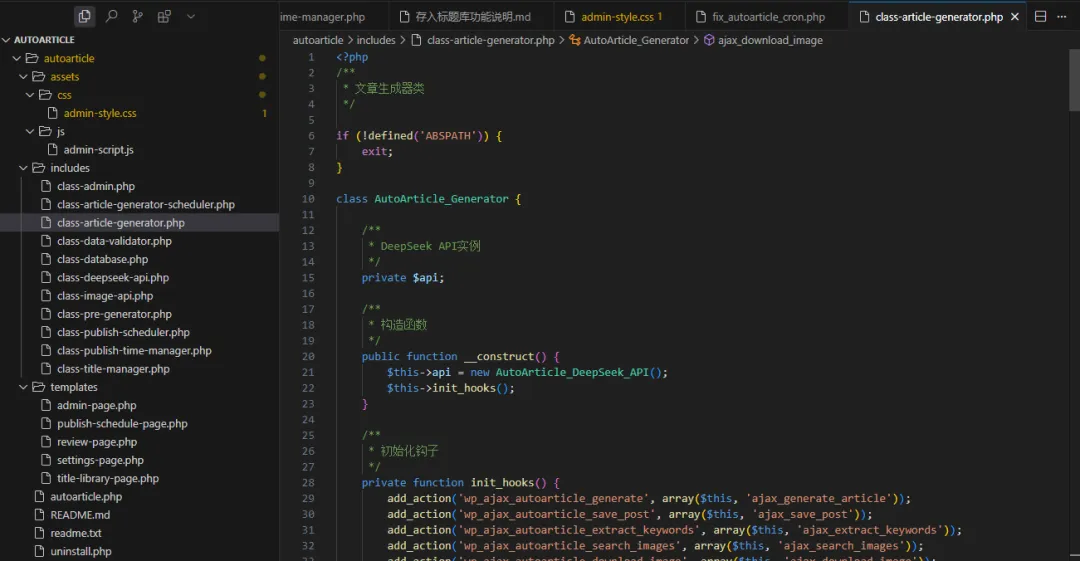Click includes breadcrumb segment
Viewport: 1080px width, 561px height.
(376, 40)
